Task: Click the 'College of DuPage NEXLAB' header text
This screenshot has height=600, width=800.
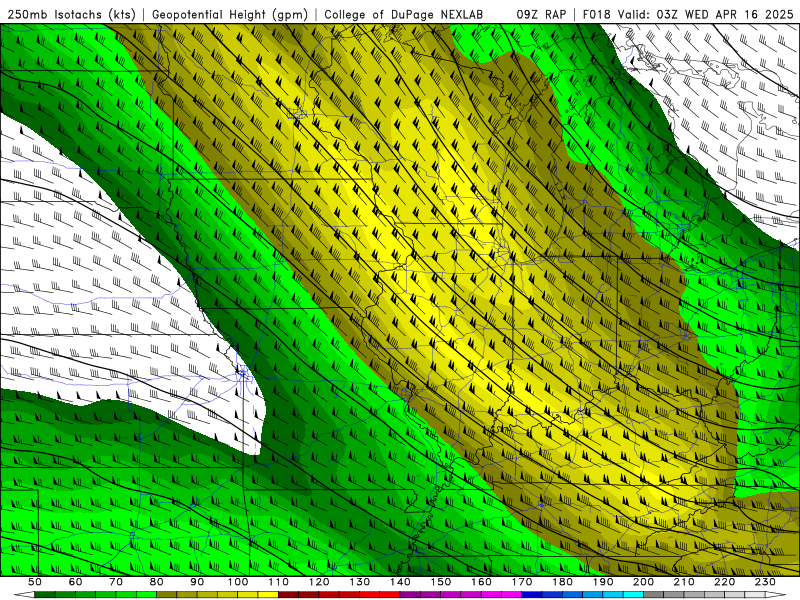Action: pos(404,15)
